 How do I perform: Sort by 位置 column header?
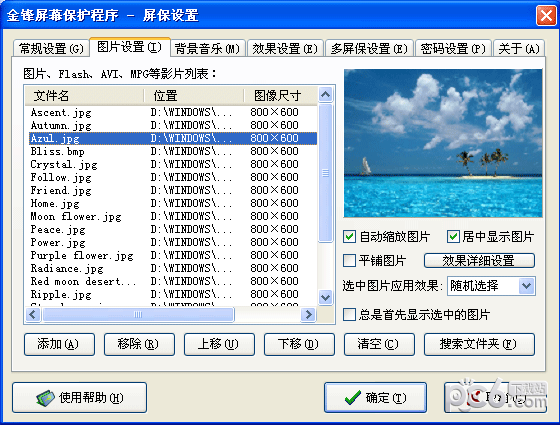[194, 96]
